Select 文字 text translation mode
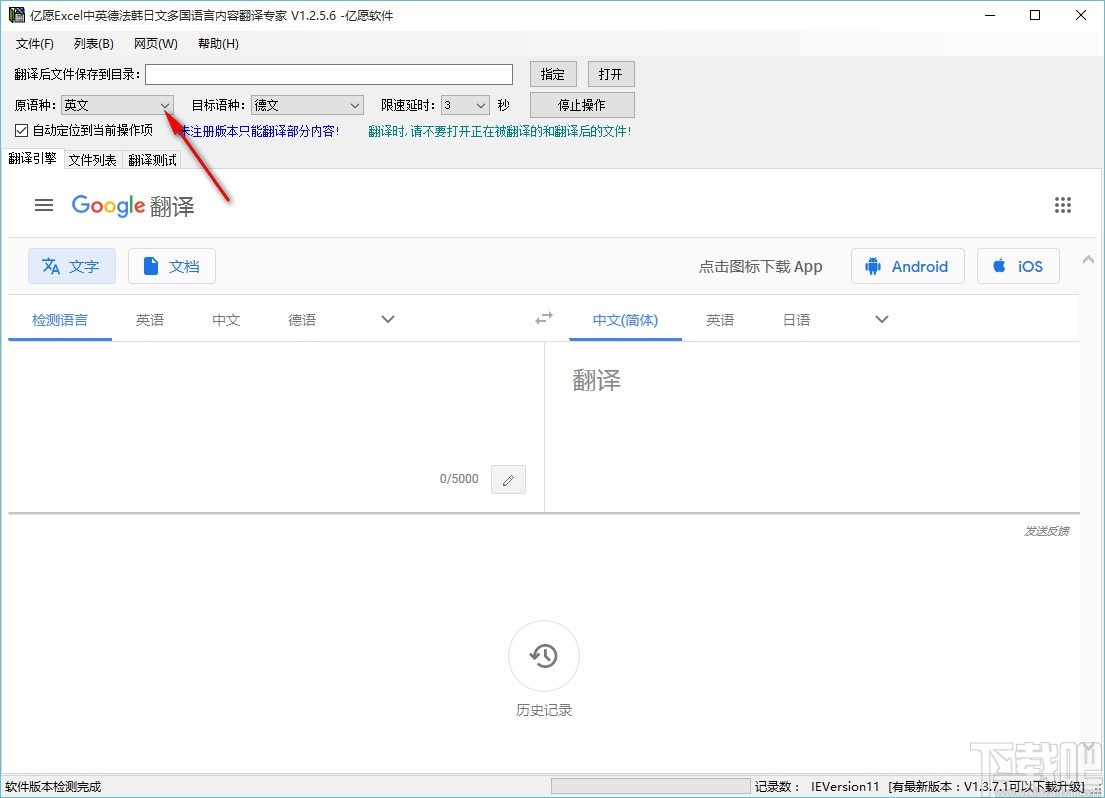Screen dimensions: 1105x798 point(71,266)
